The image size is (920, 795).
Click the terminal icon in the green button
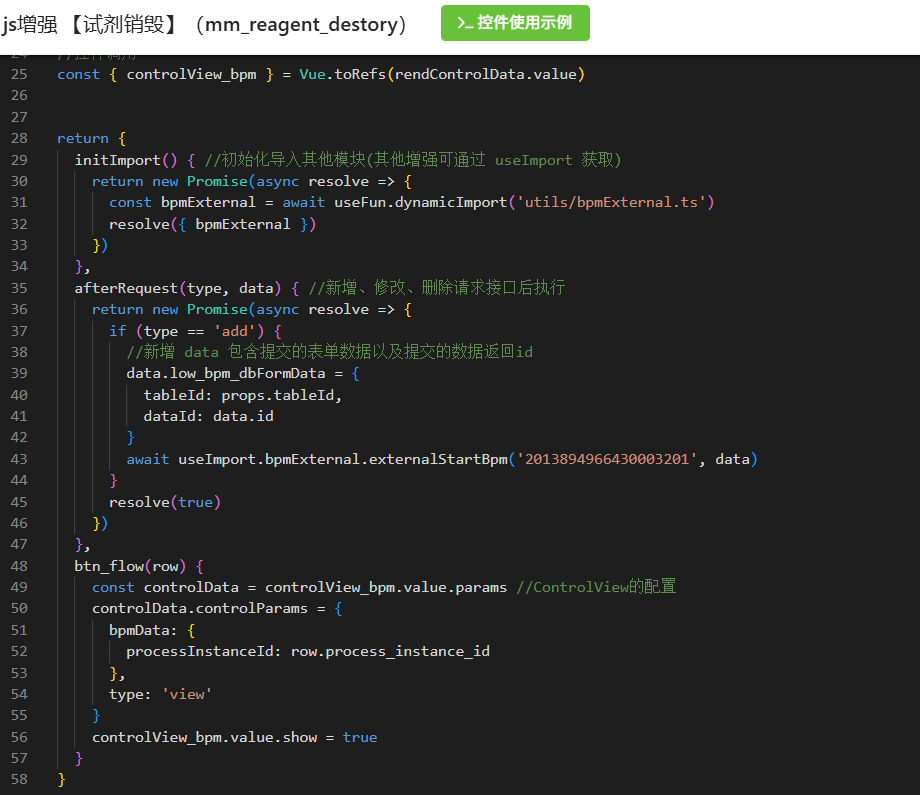(x=464, y=23)
